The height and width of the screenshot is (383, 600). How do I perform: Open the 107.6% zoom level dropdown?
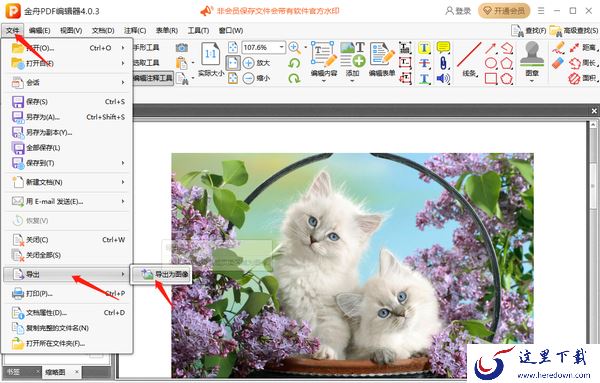[282, 47]
